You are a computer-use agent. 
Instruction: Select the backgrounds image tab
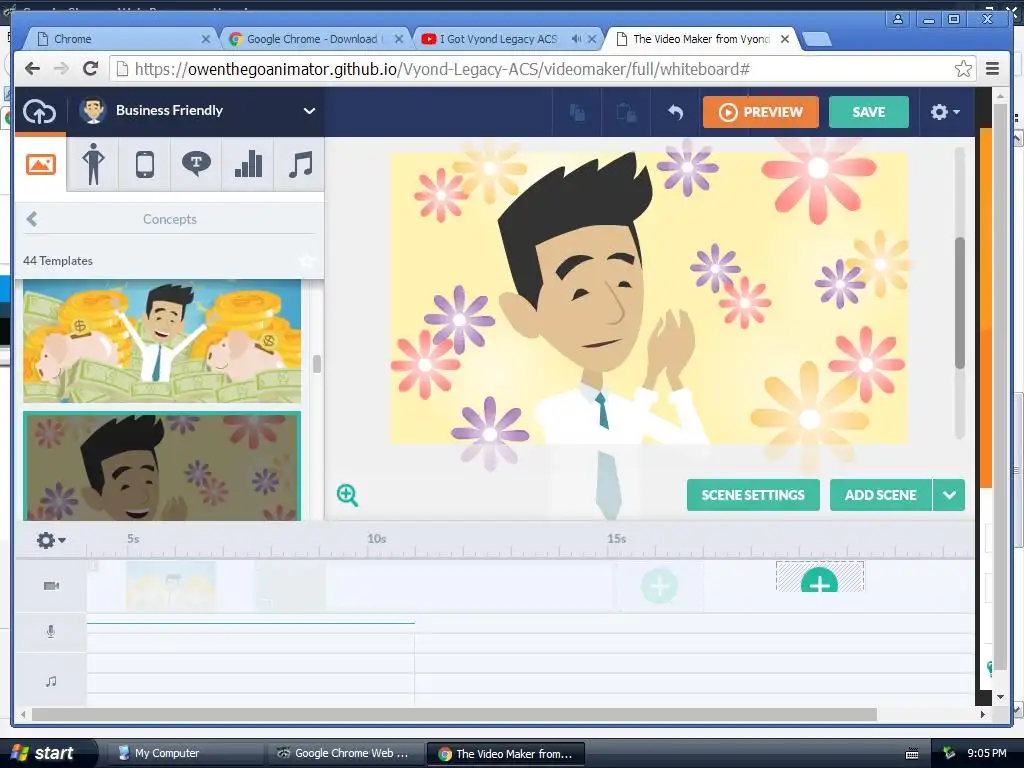click(40, 164)
